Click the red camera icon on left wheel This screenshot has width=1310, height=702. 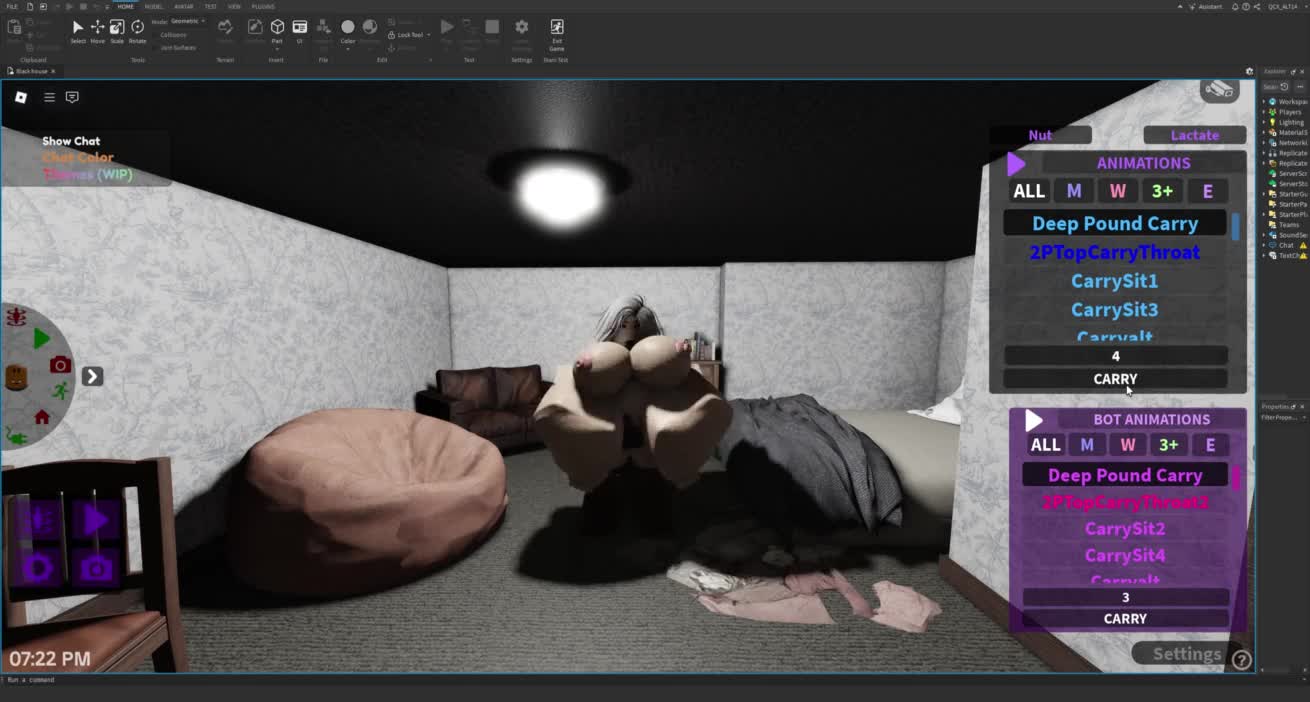[x=60, y=365]
